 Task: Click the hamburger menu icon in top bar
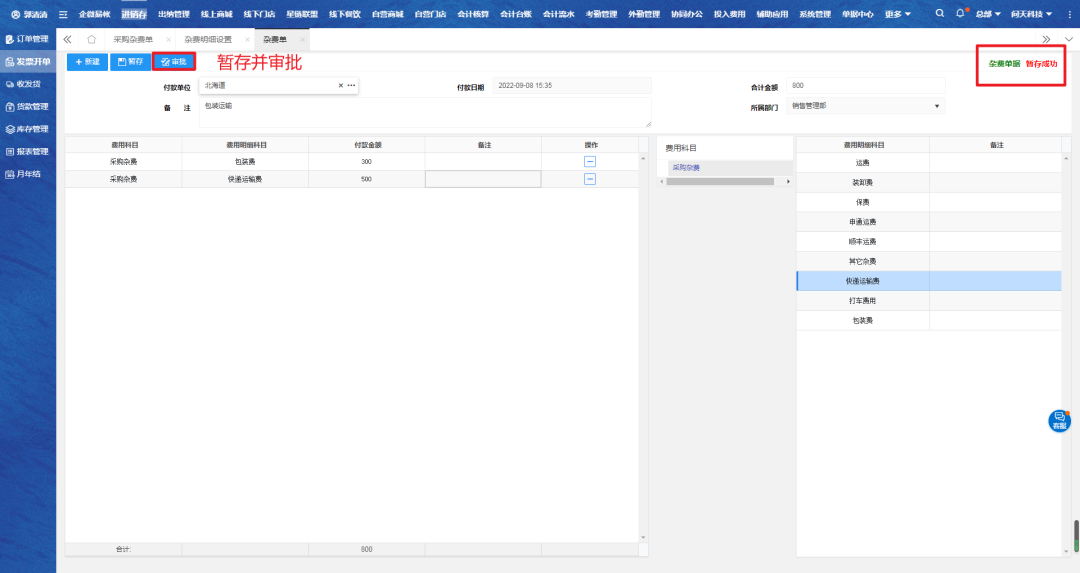click(x=64, y=14)
